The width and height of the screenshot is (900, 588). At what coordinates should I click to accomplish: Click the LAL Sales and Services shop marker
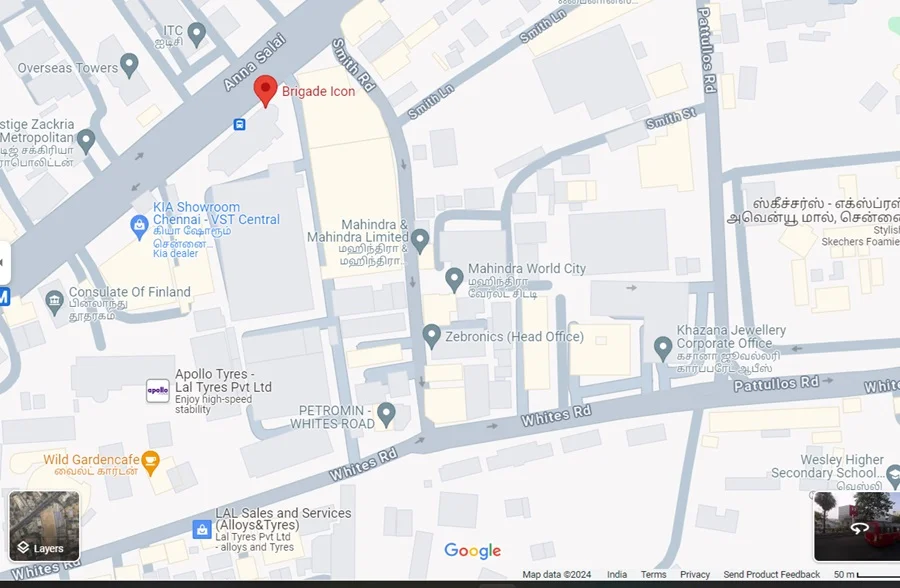point(201,529)
